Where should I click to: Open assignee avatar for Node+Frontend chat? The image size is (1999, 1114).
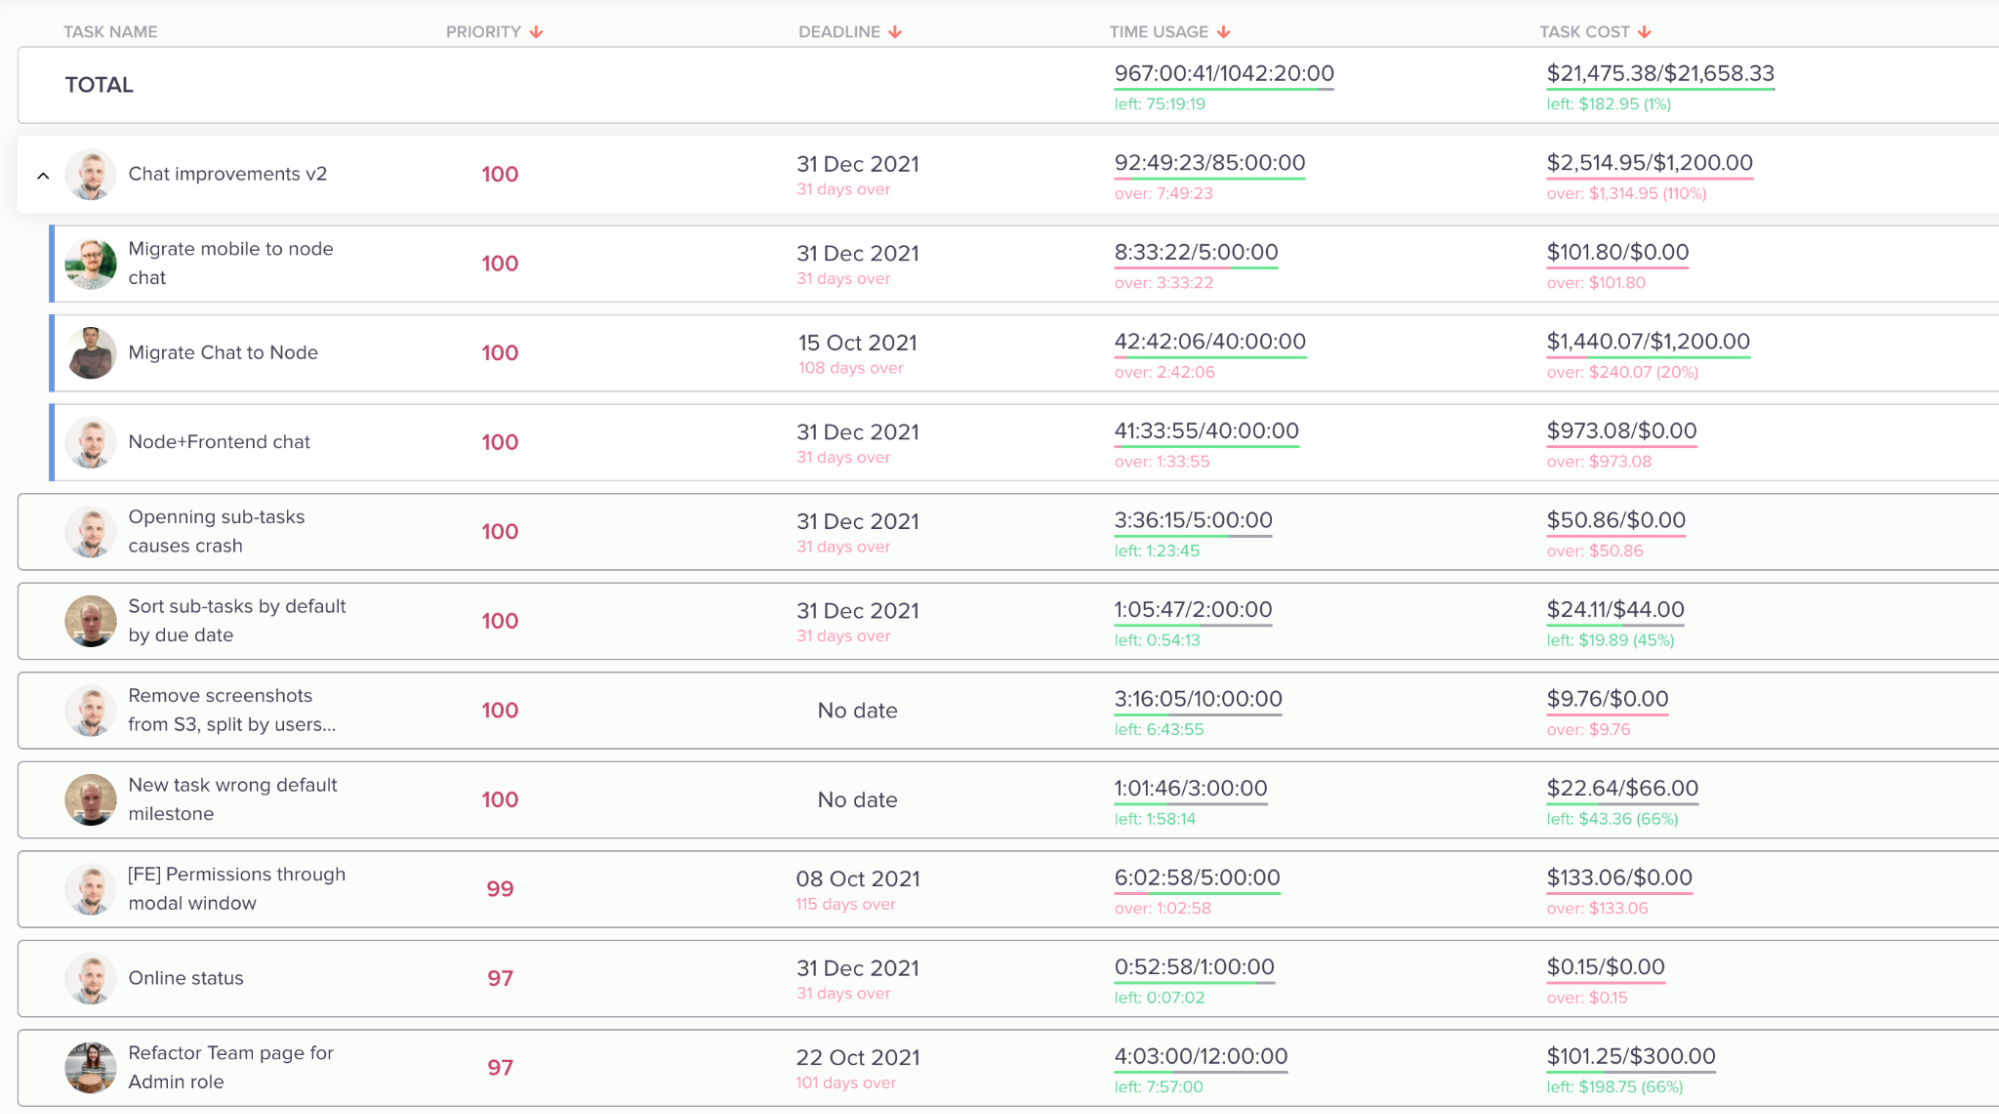(x=91, y=442)
